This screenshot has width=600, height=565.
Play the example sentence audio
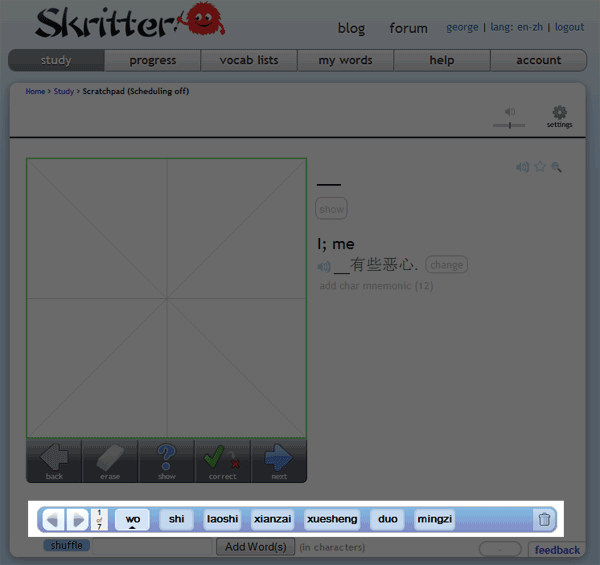(x=323, y=266)
